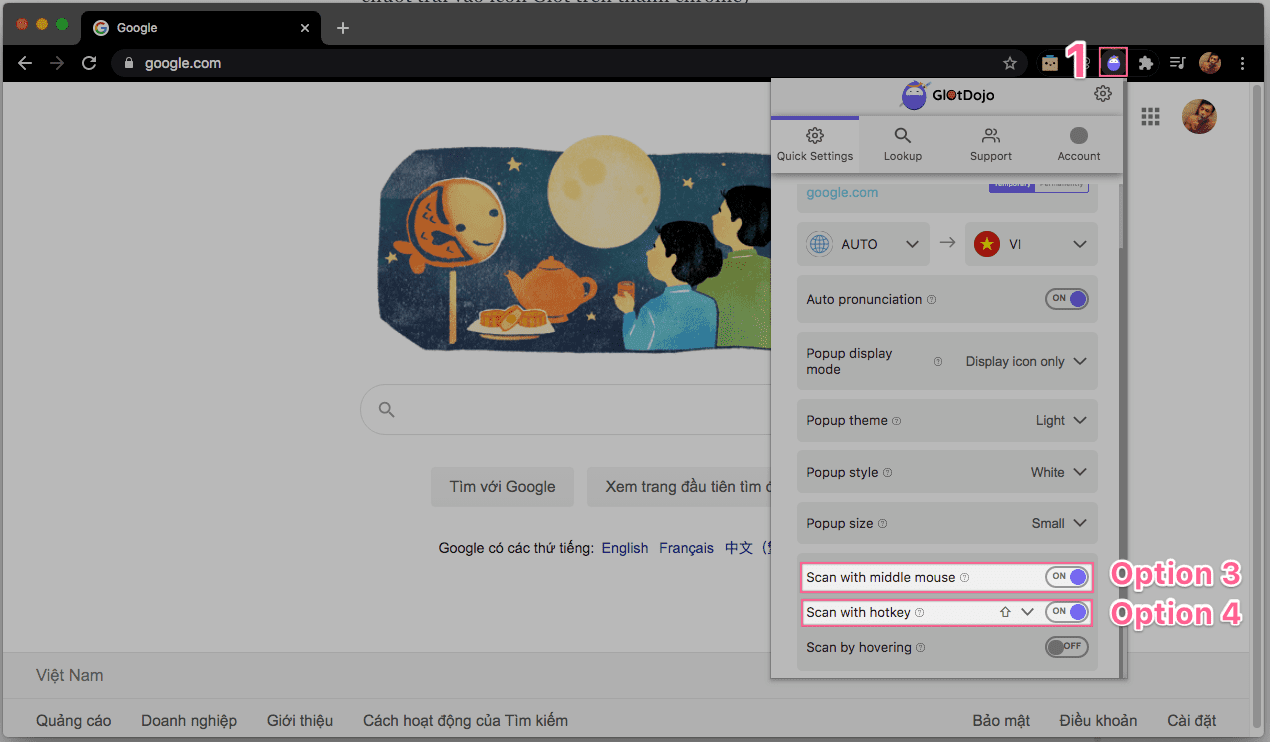The image size is (1270, 742).
Task: Switch Google language to Français
Action: (686, 548)
